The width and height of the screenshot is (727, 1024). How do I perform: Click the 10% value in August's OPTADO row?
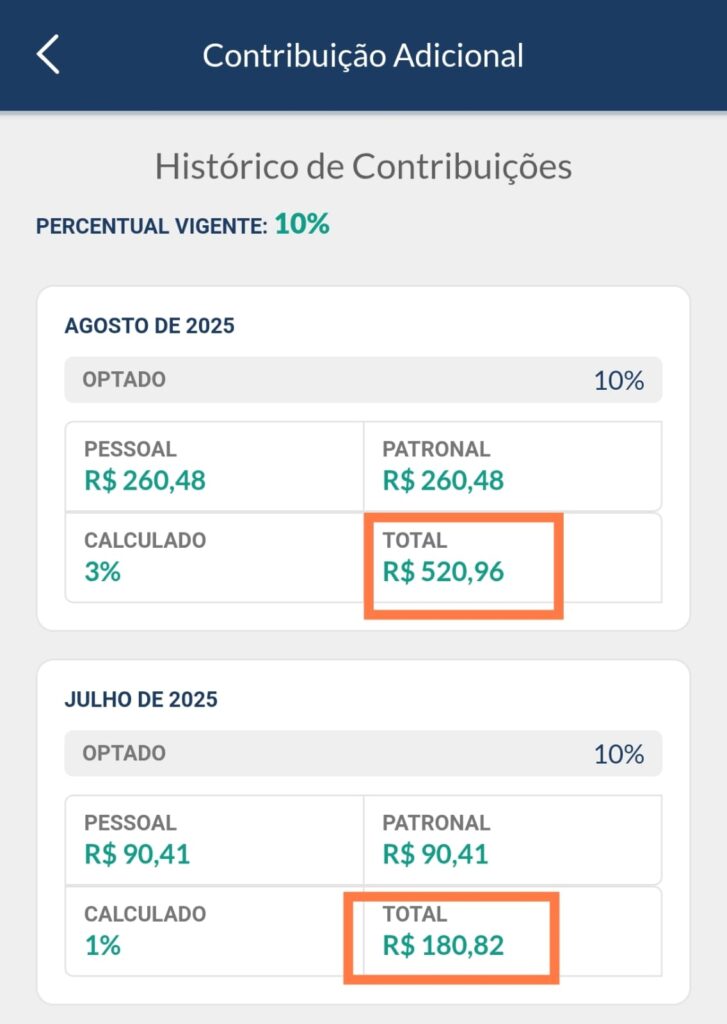619,381
